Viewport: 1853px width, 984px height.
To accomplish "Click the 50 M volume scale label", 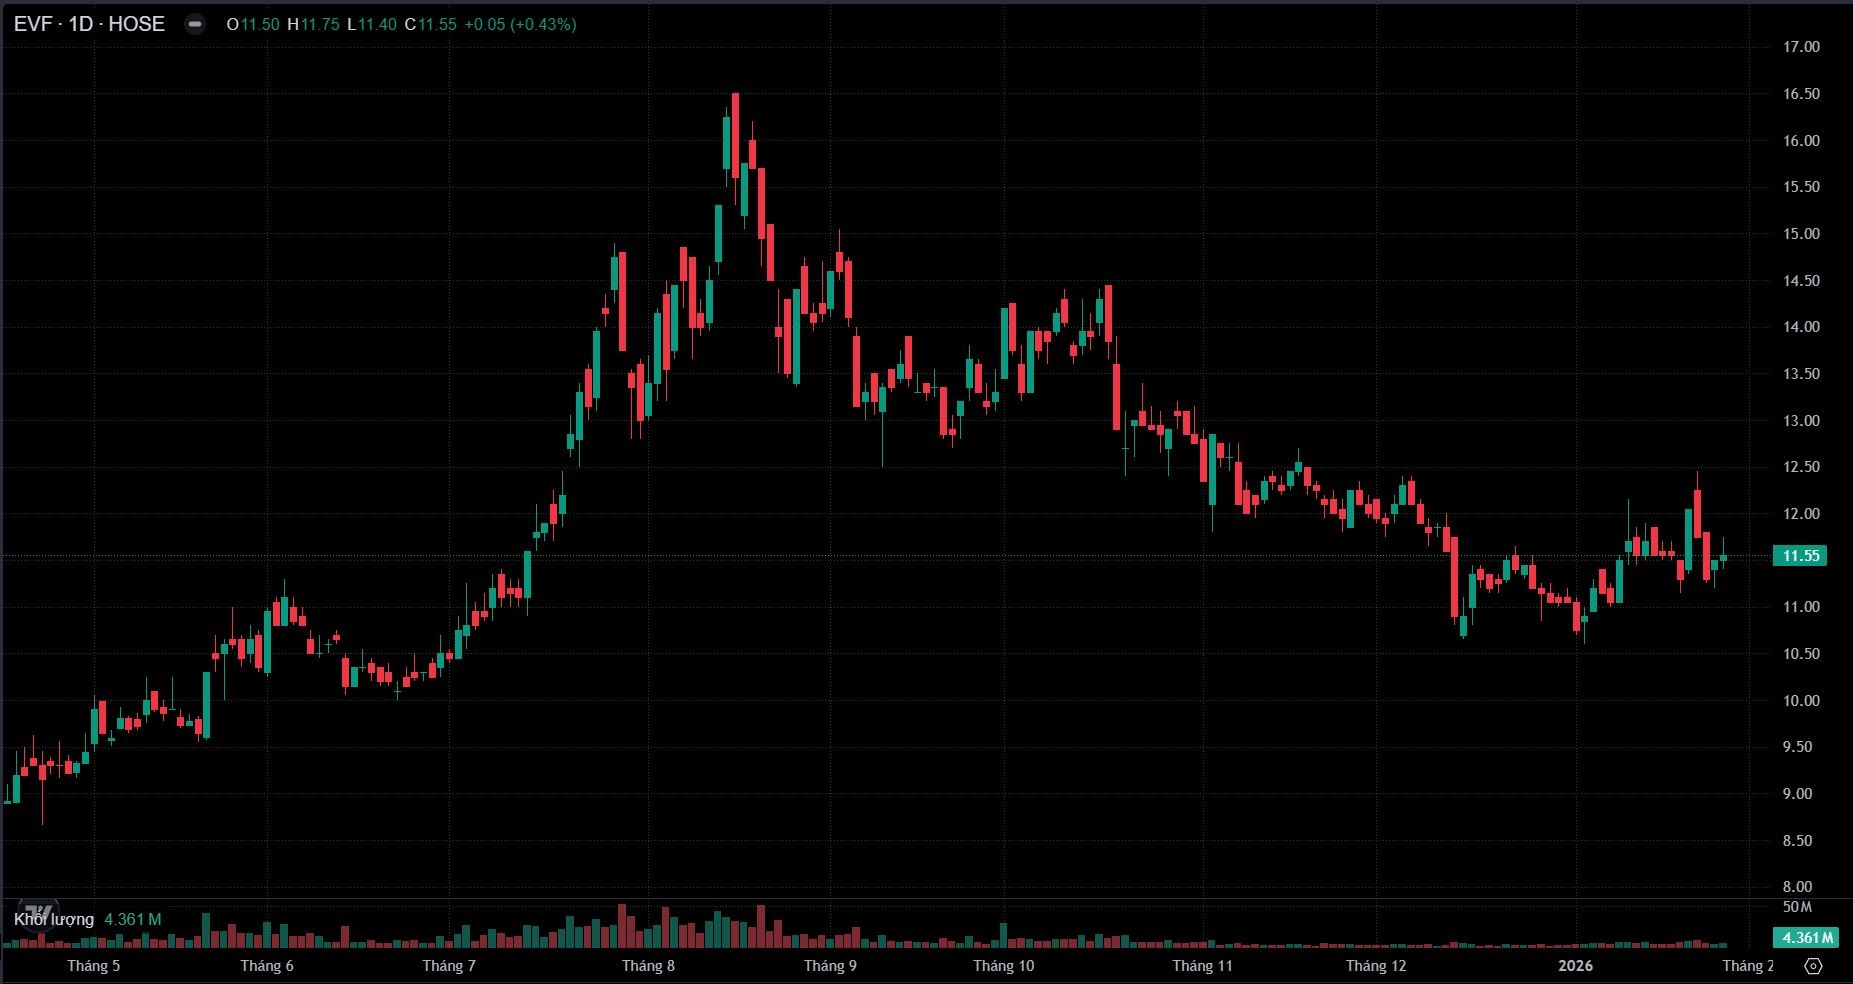I will pyautogui.click(x=1797, y=907).
